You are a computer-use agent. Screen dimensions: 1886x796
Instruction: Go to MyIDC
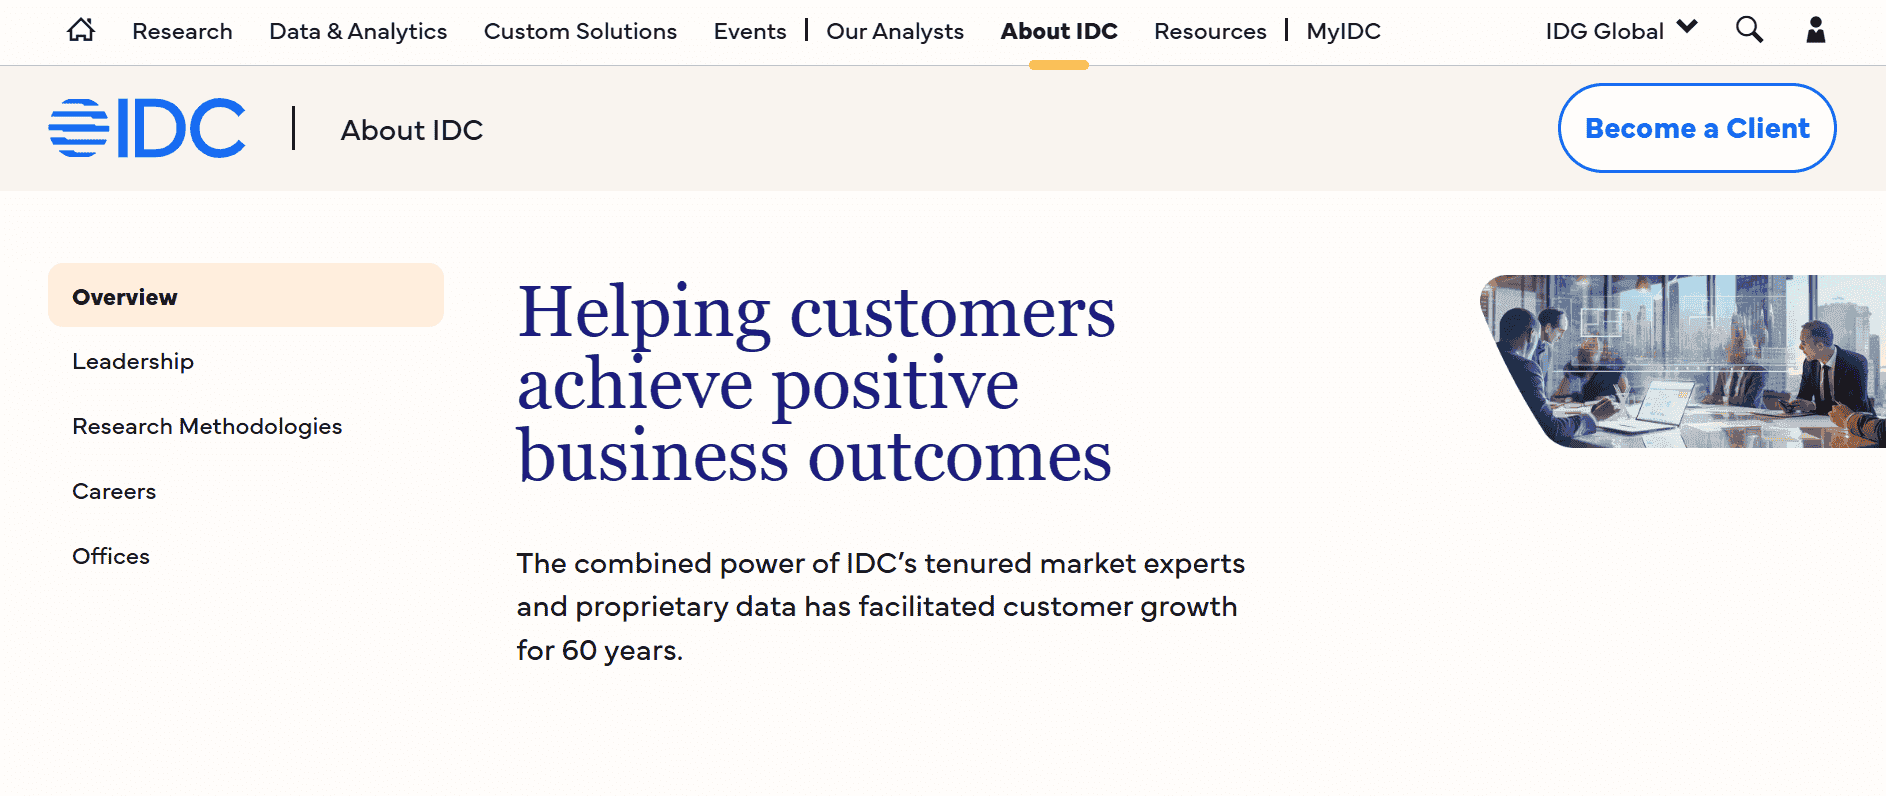tap(1343, 31)
